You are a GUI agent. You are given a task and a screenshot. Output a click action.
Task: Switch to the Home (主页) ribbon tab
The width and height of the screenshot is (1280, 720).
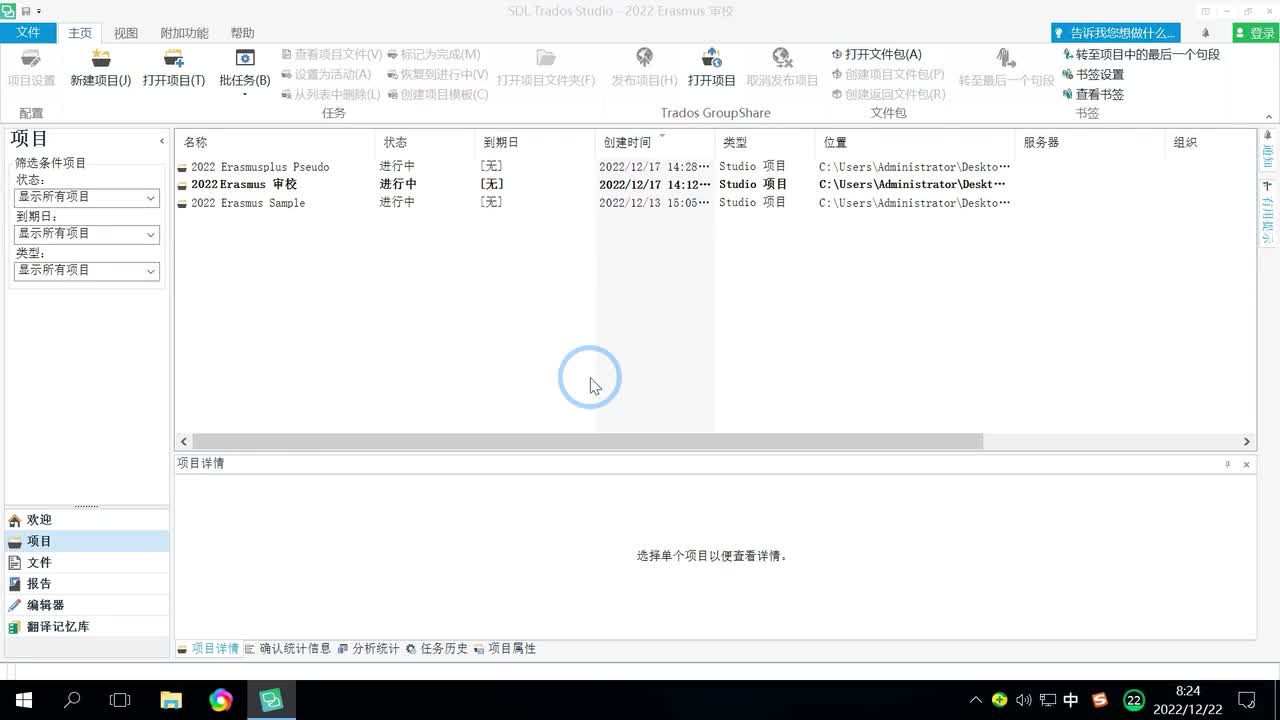(80, 33)
